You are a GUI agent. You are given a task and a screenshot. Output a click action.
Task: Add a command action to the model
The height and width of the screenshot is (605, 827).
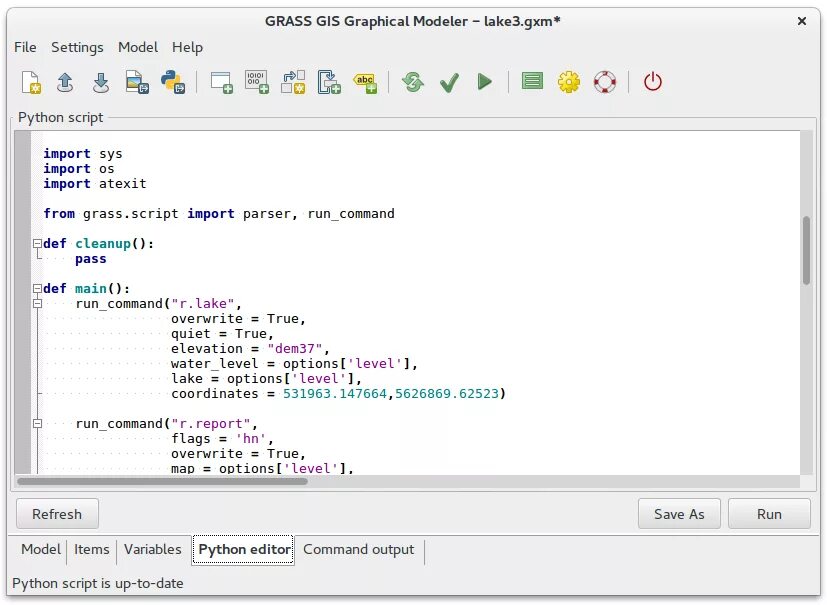pos(222,82)
